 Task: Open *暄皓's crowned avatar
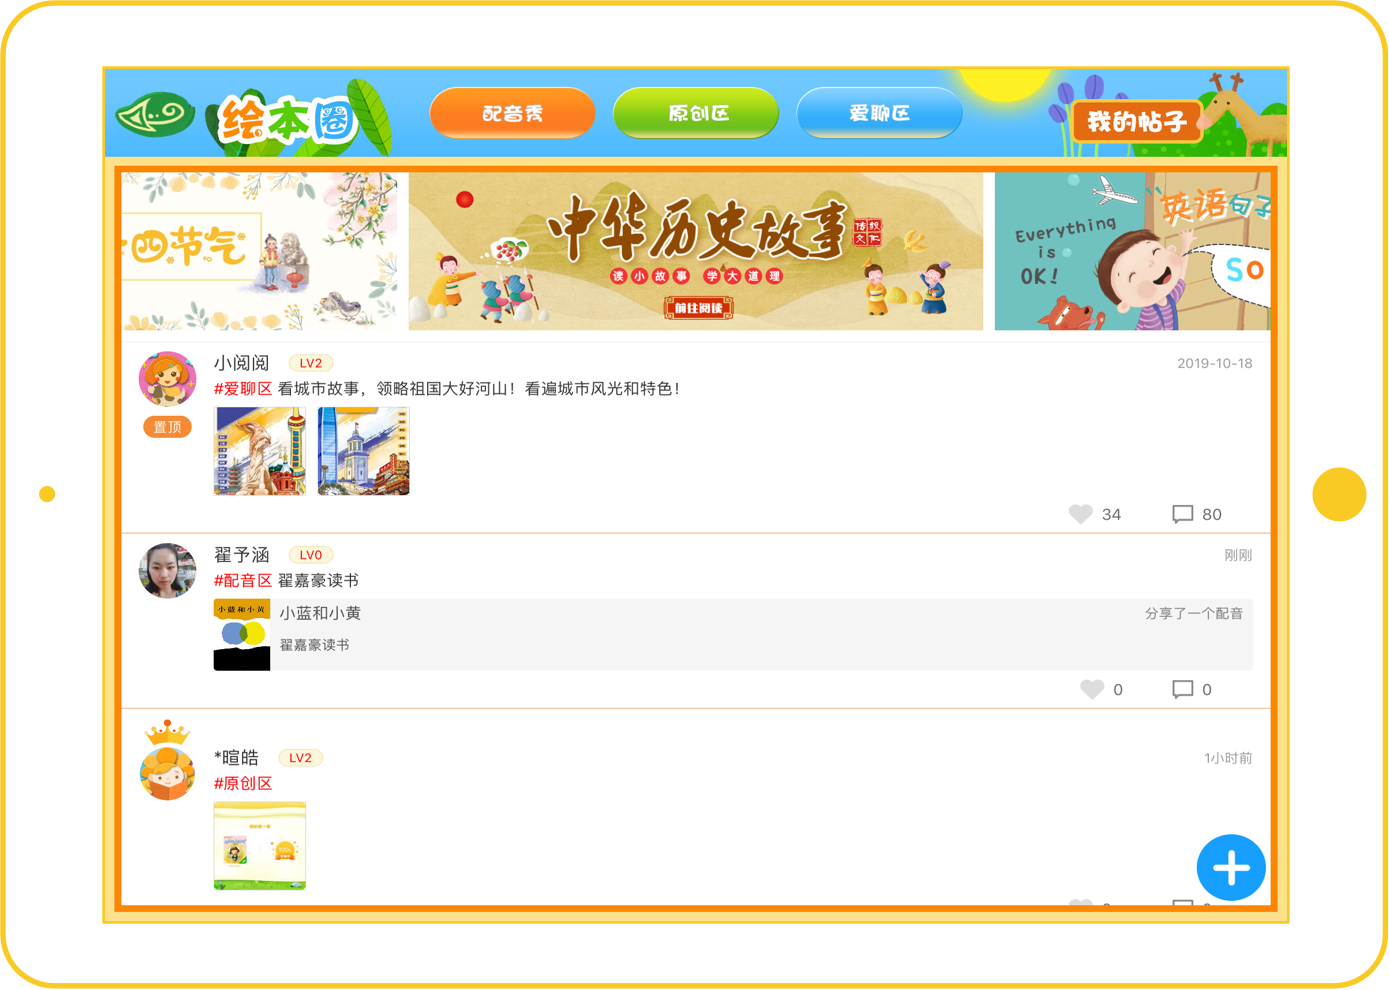pos(167,762)
